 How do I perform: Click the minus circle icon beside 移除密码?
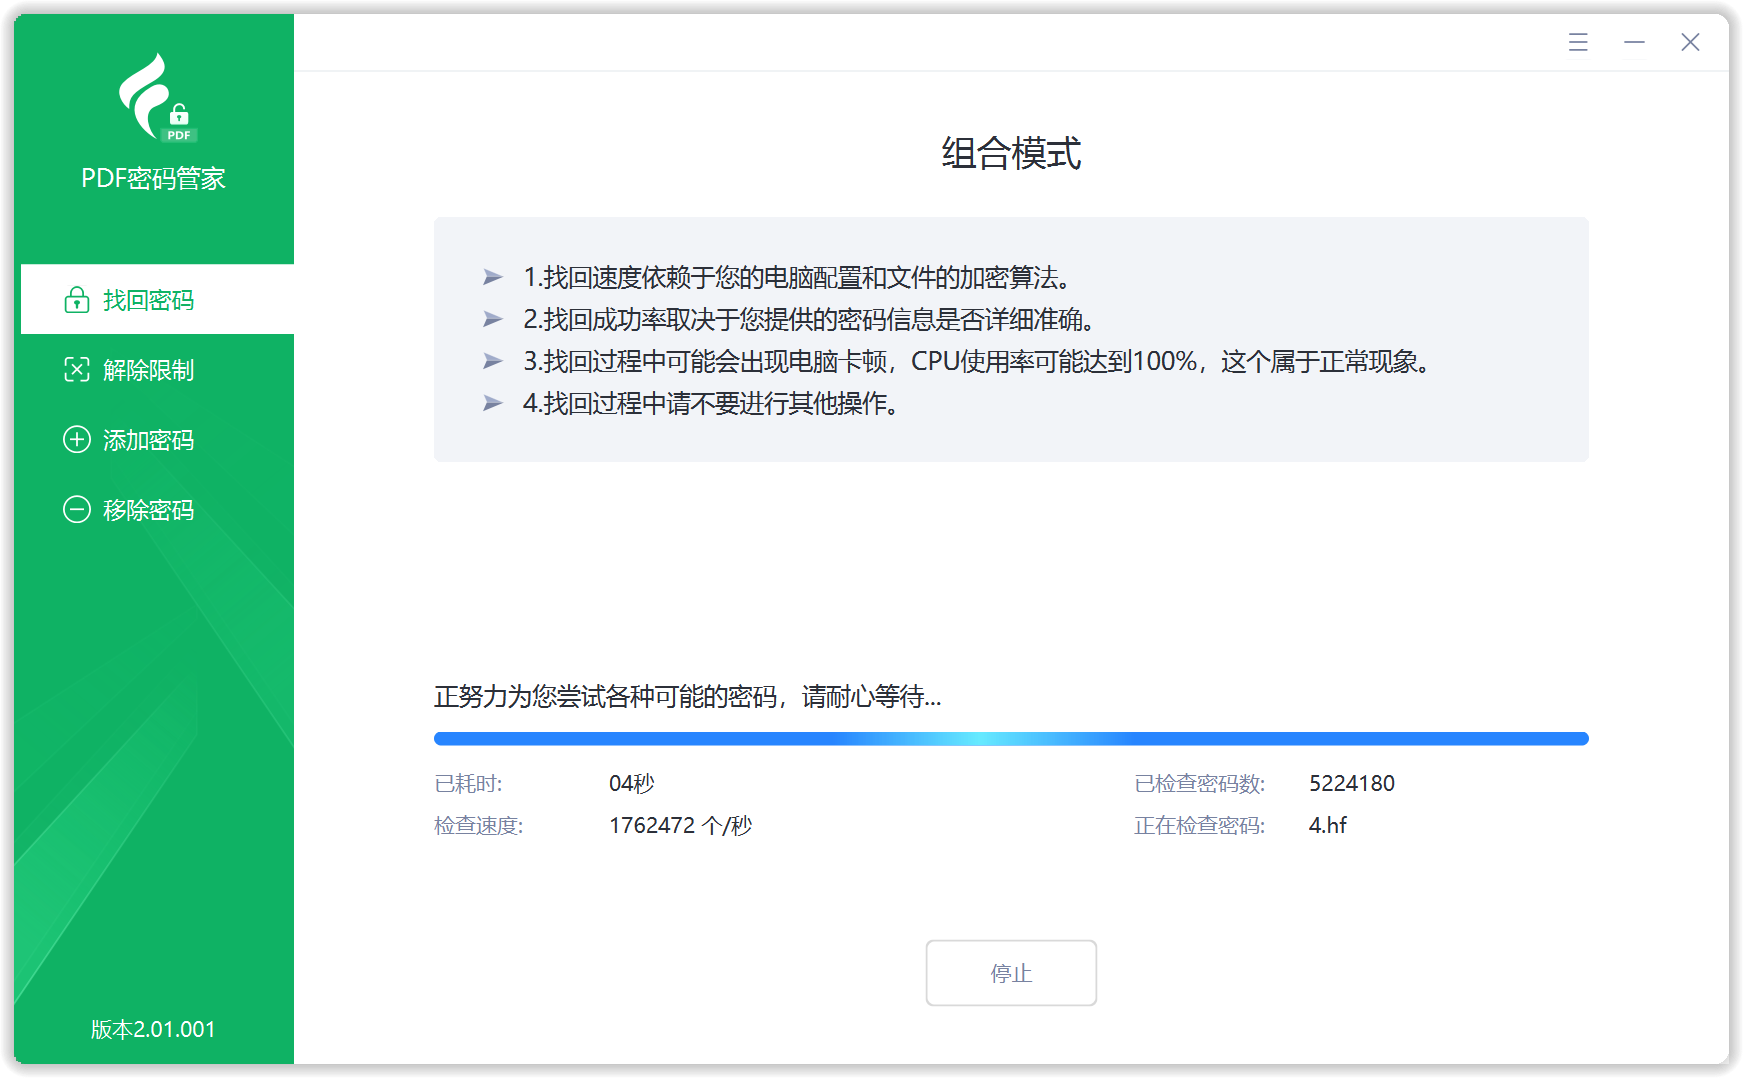pos(77,510)
